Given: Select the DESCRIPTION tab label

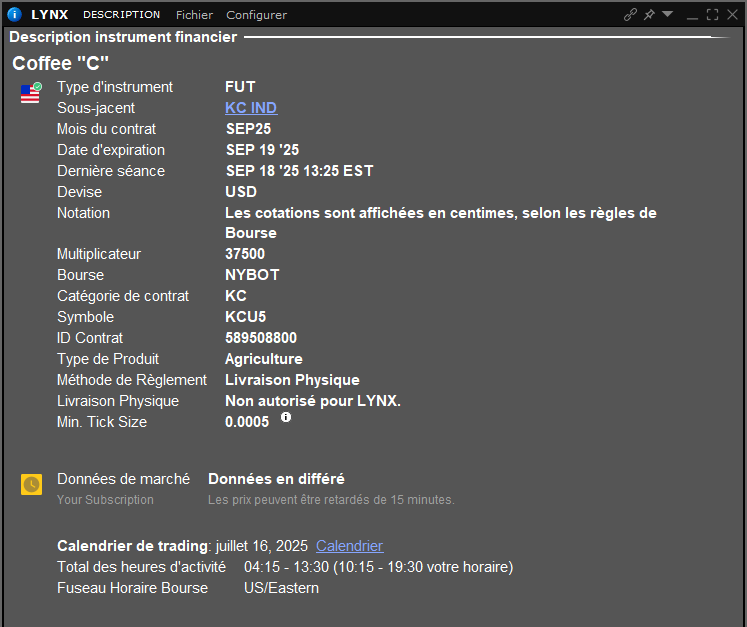Looking at the screenshot, I should pyautogui.click(x=121, y=15).
